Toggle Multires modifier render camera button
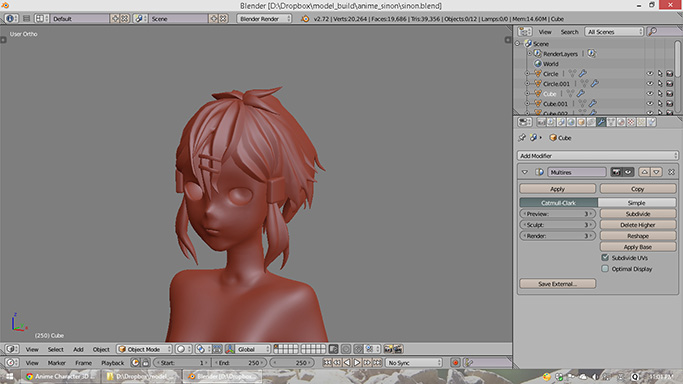 pyautogui.click(x=616, y=172)
